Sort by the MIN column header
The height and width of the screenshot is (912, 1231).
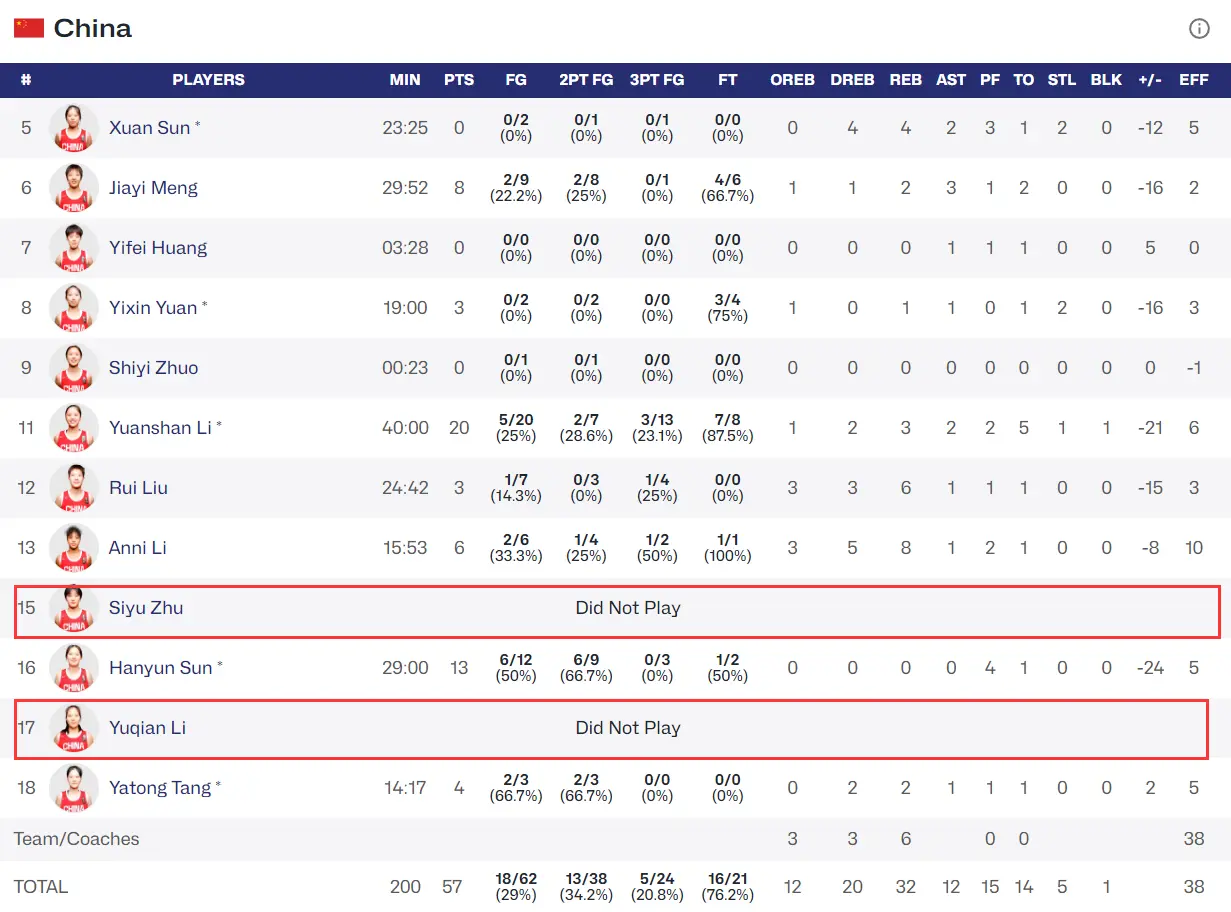point(405,80)
